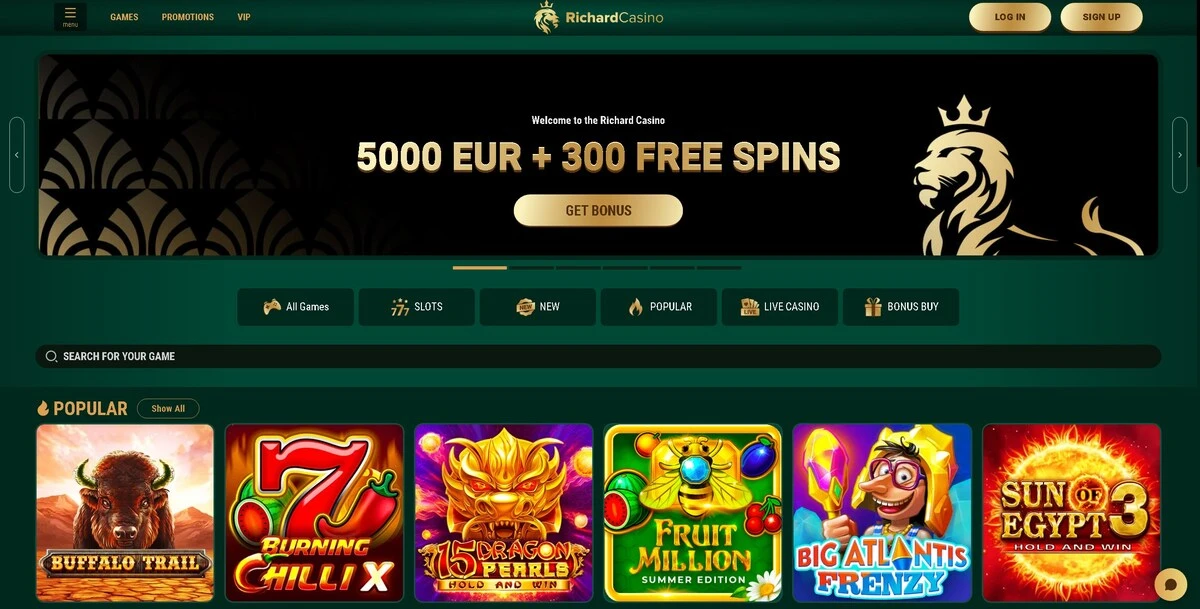Image resolution: width=1200 pixels, height=609 pixels.
Task: Go to previous banner slide arrow
Action: tap(17, 155)
